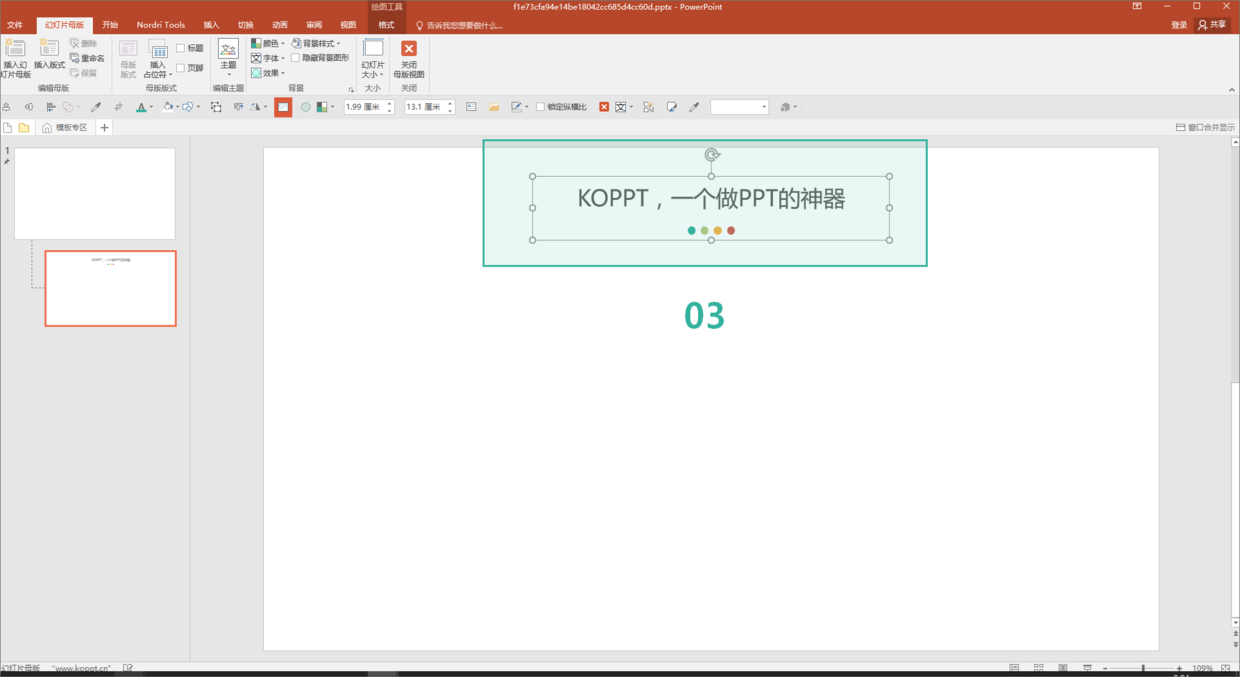Click the font color A icon
This screenshot has height=677, width=1240.
tap(140, 107)
